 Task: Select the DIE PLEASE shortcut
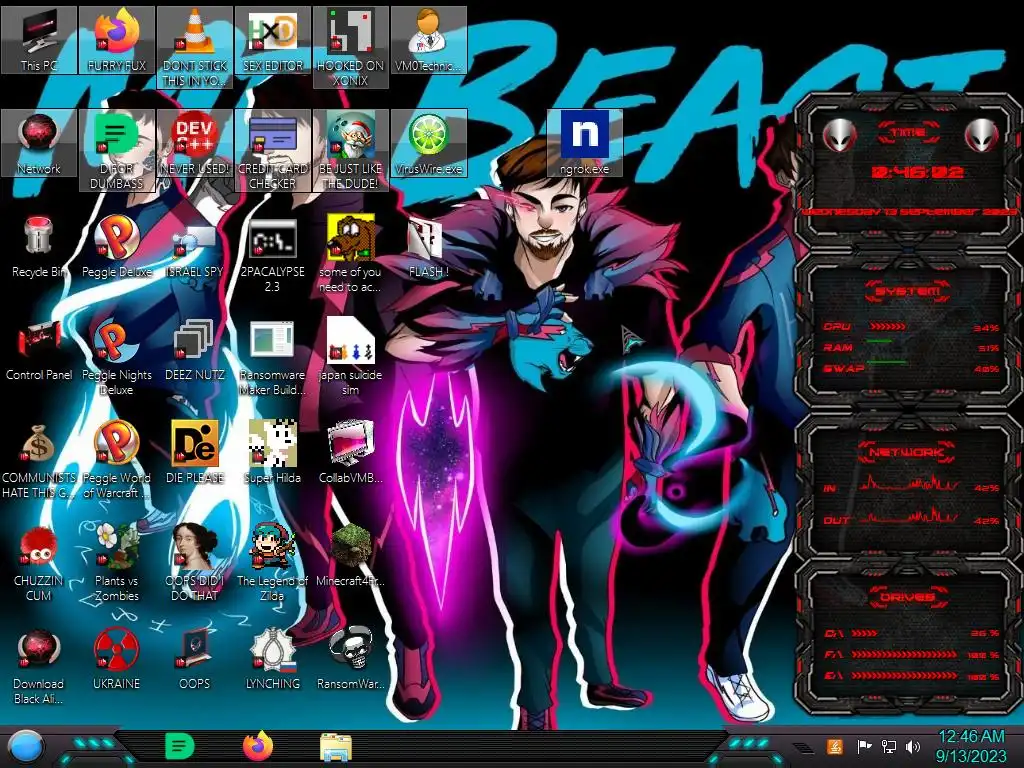[195, 452]
